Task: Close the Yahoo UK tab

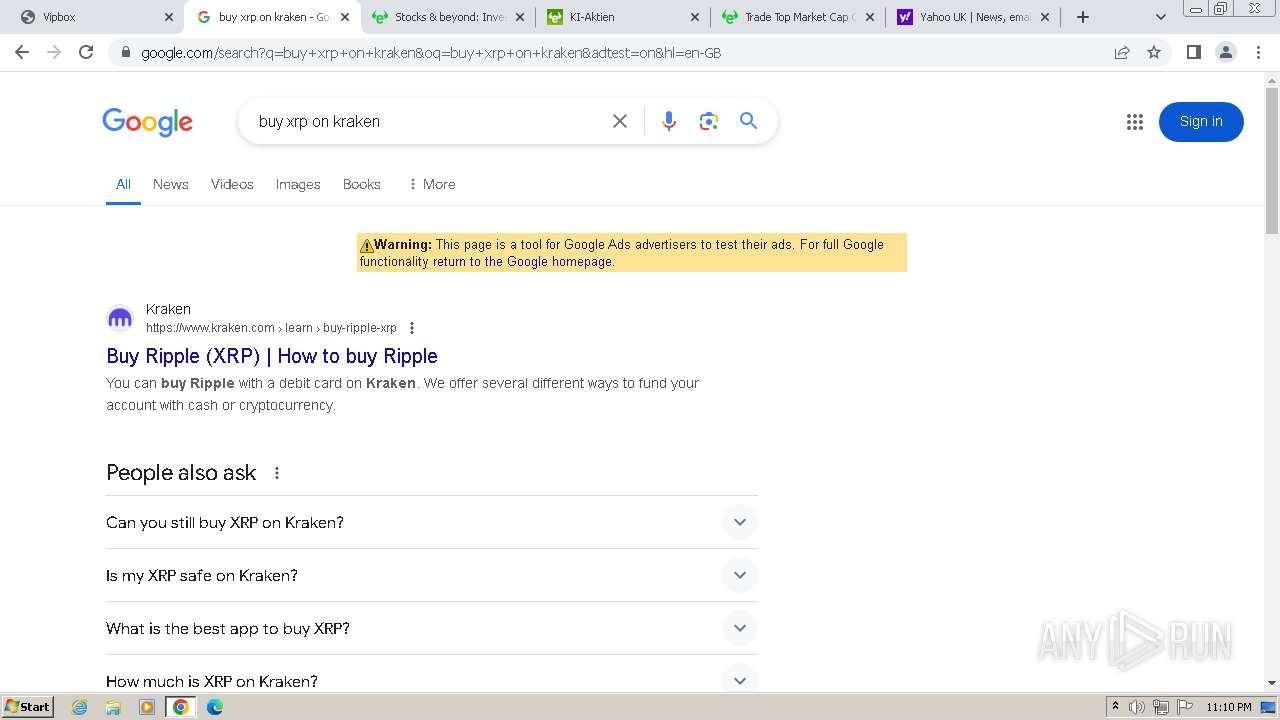Action: click(1046, 17)
